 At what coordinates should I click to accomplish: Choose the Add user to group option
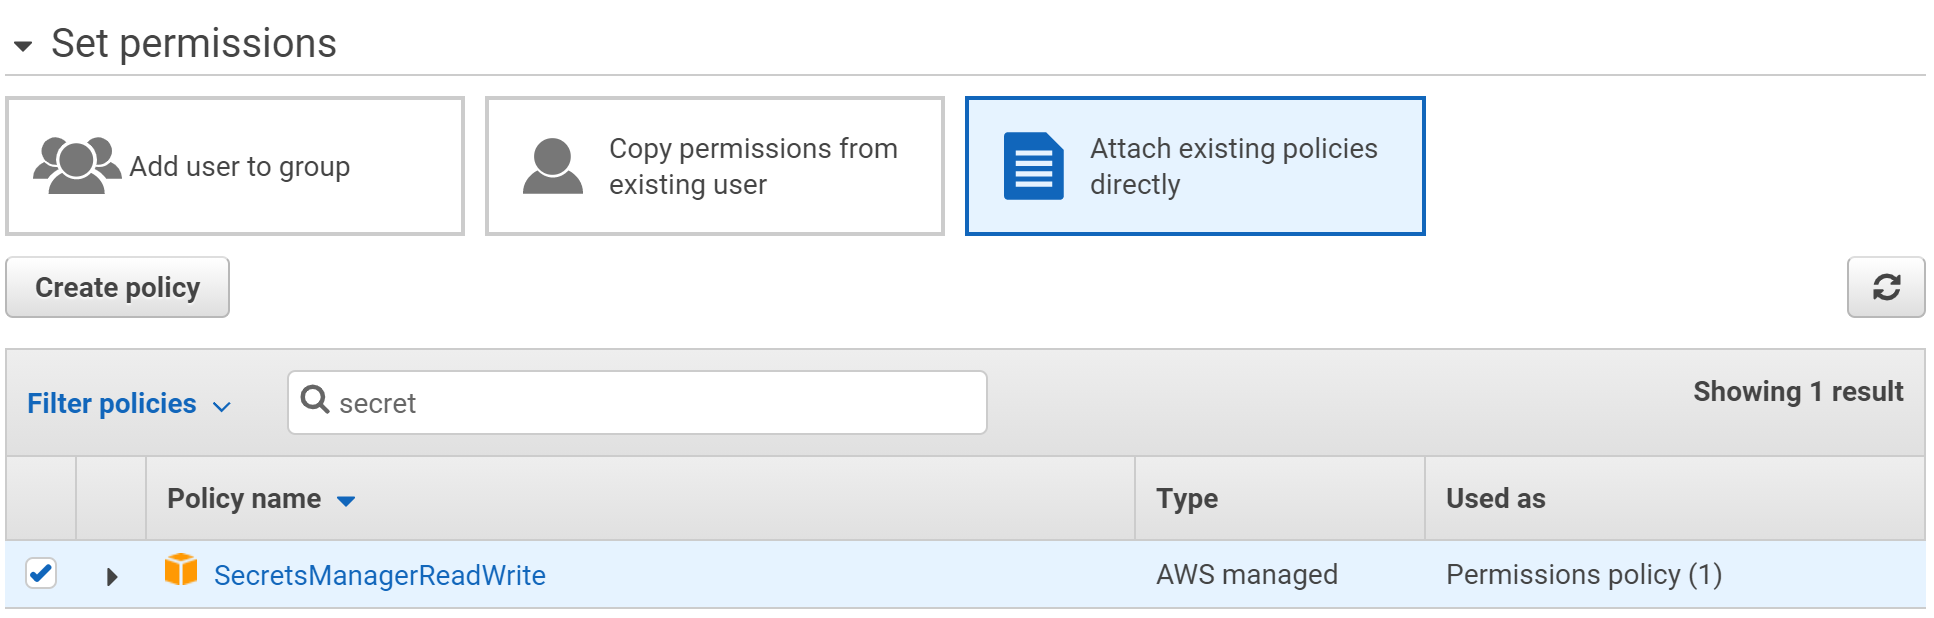pos(235,165)
